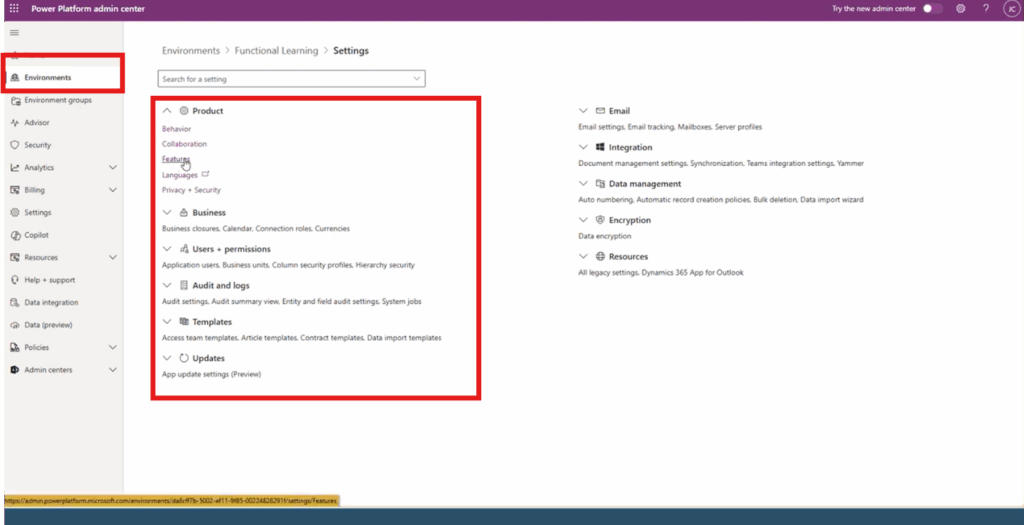
Task: Expand the Billing sidebar chevron
Action: coord(113,190)
